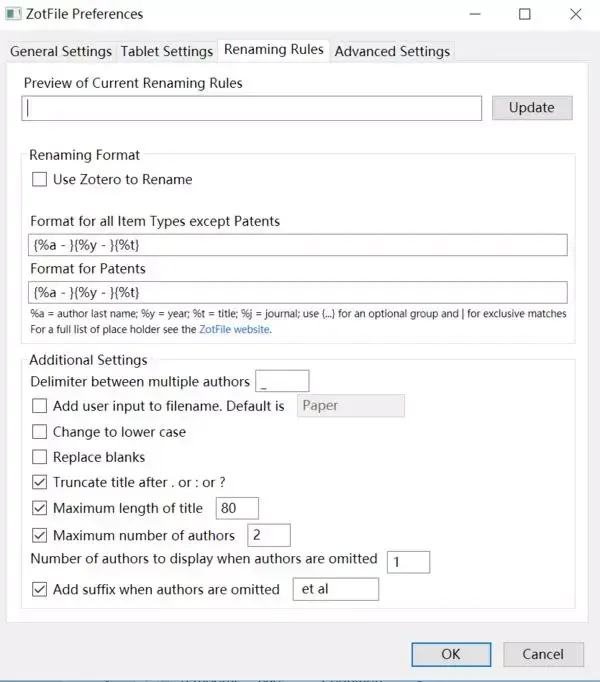Toggle the Replace blanks checkbox
This screenshot has width=600, height=682.
(x=40, y=457)
